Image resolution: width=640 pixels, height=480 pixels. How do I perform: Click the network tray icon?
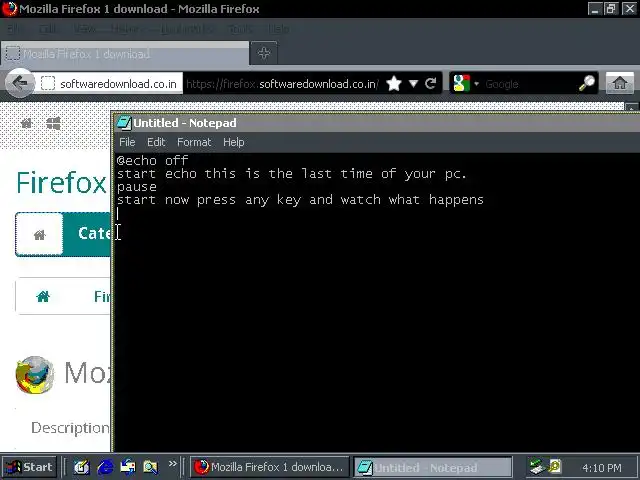point(538,467)
